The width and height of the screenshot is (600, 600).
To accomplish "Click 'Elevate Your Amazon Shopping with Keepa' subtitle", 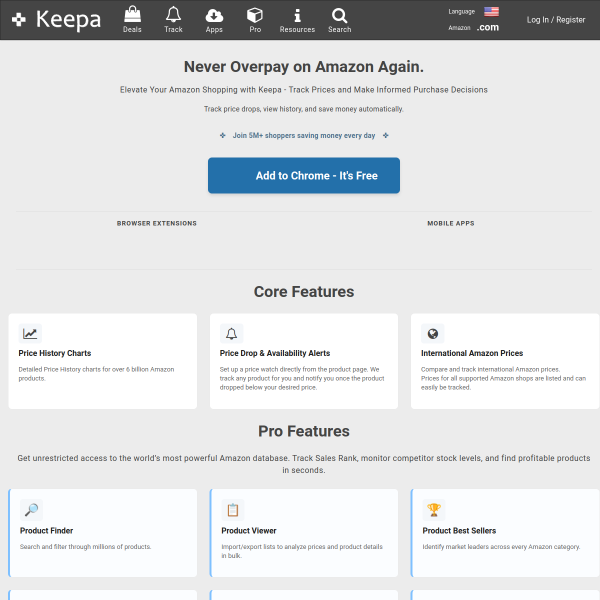I will pos(304,90).
